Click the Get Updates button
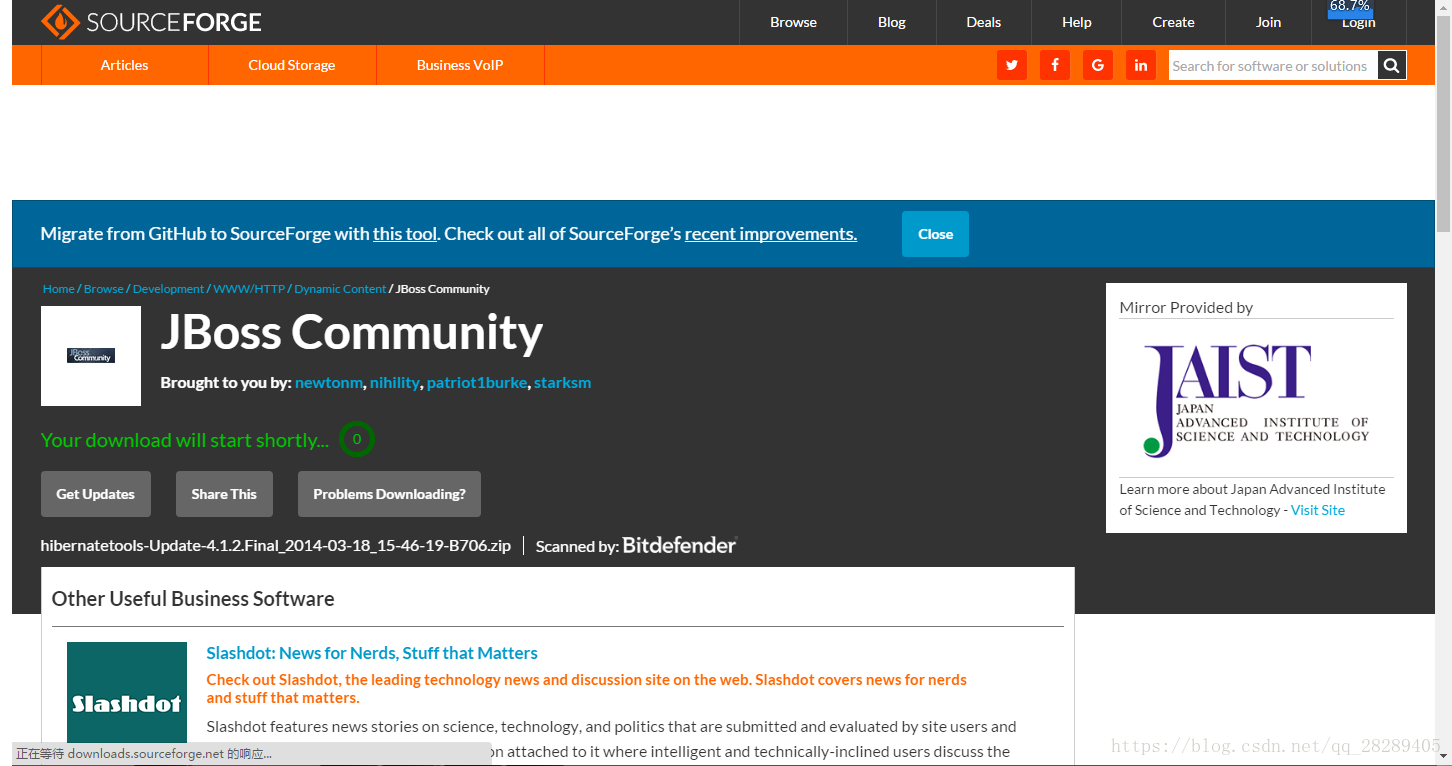1452x766 pixels. (x=96, y=494)
